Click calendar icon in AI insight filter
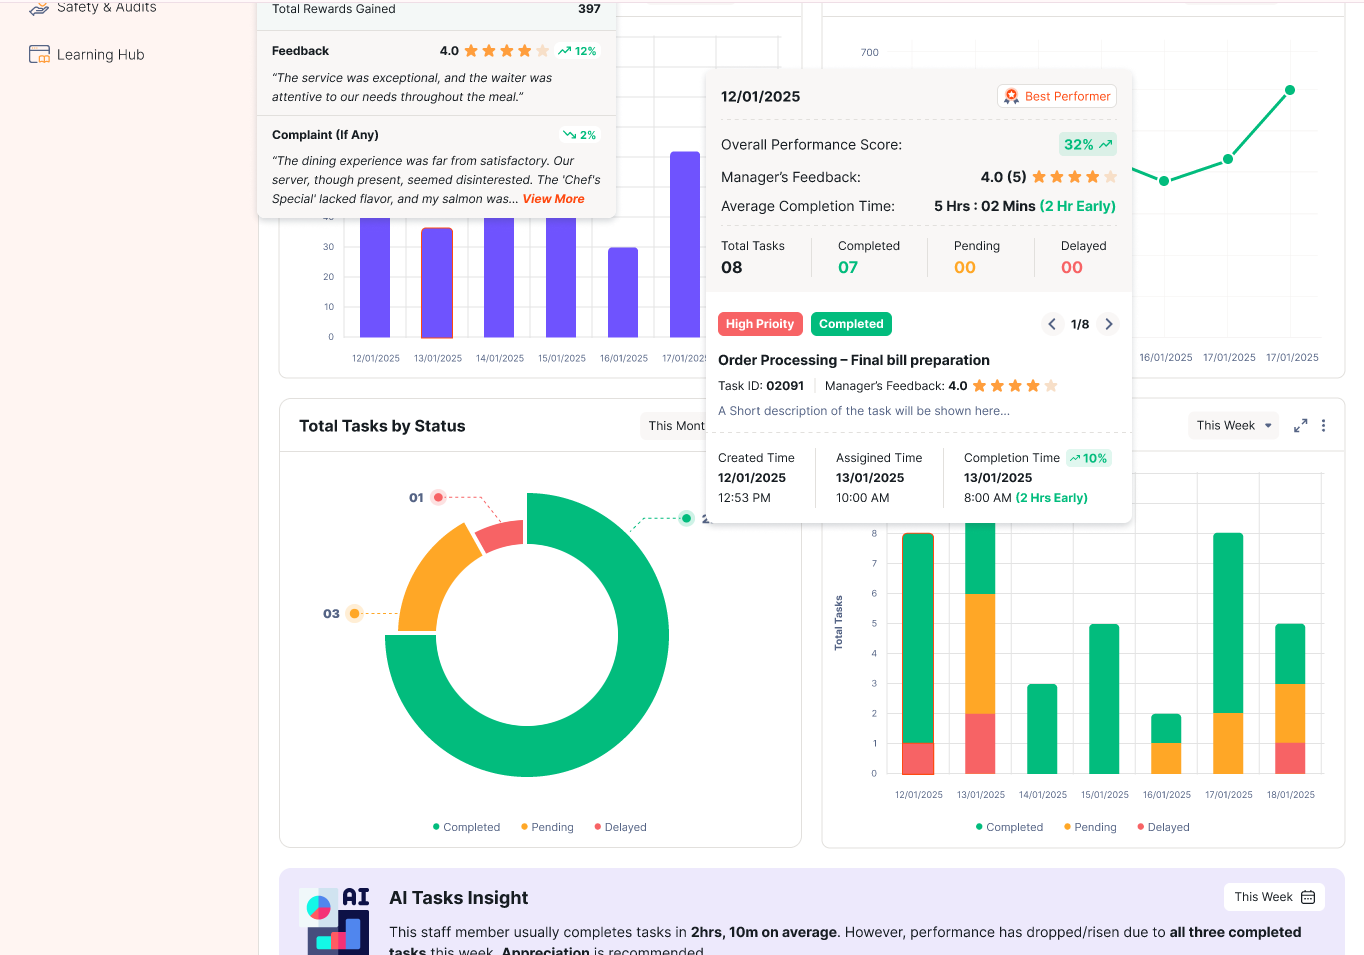 click(x=1308, y=897)
